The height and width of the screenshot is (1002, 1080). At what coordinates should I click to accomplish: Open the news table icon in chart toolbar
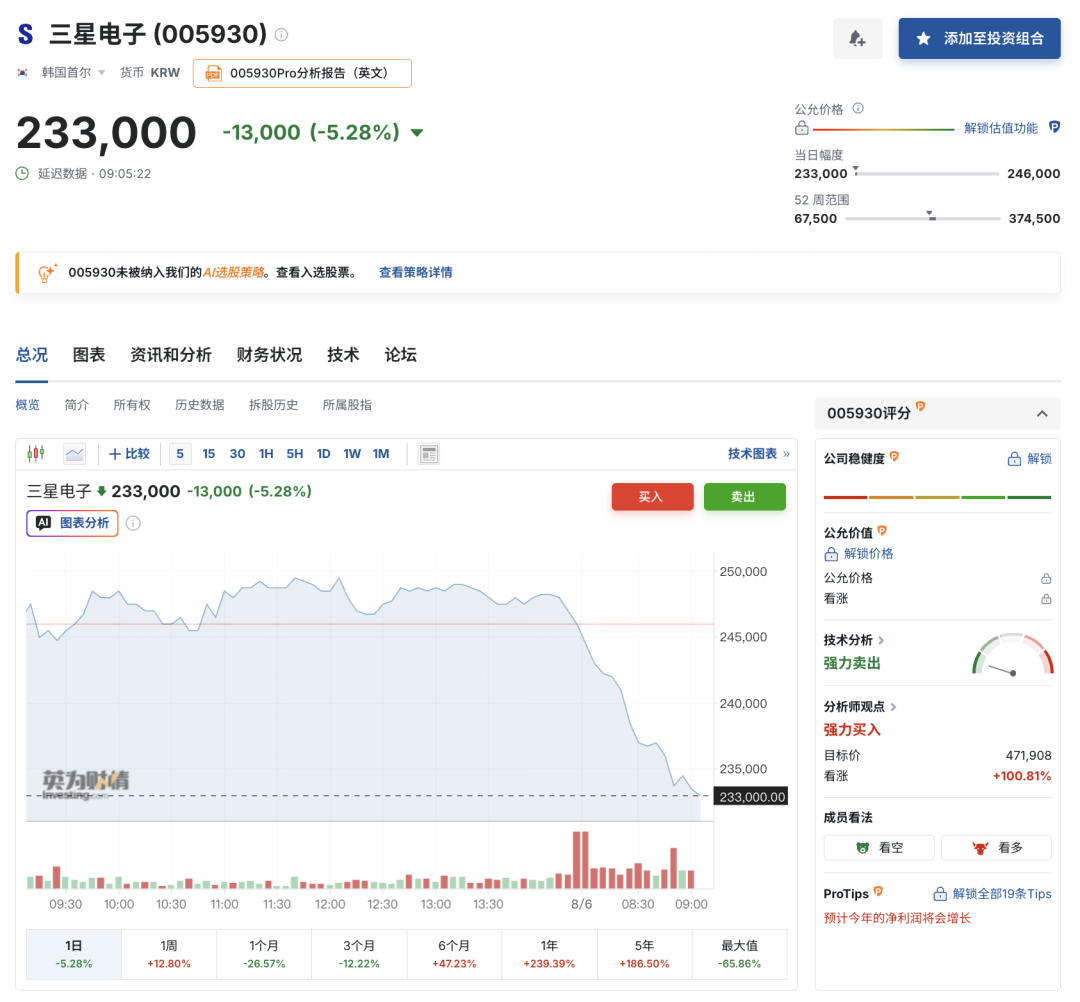[x=429, y=454]
